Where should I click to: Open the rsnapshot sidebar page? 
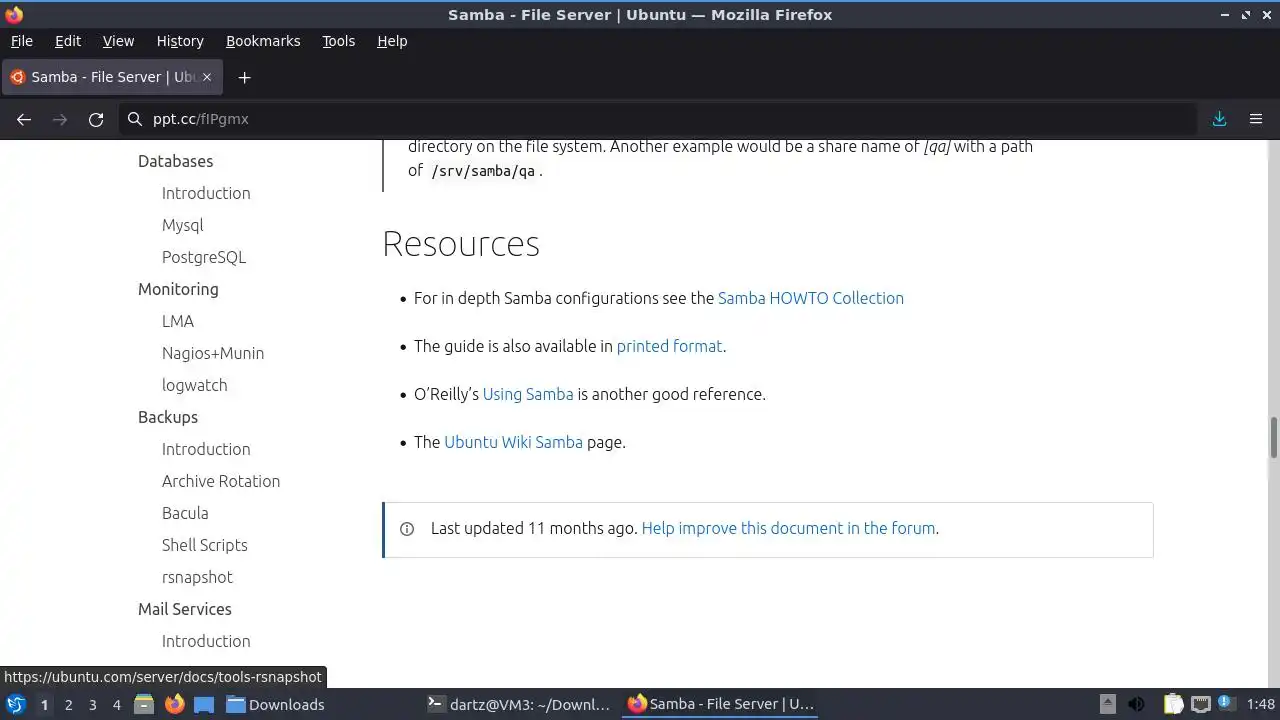pos(197,577)
